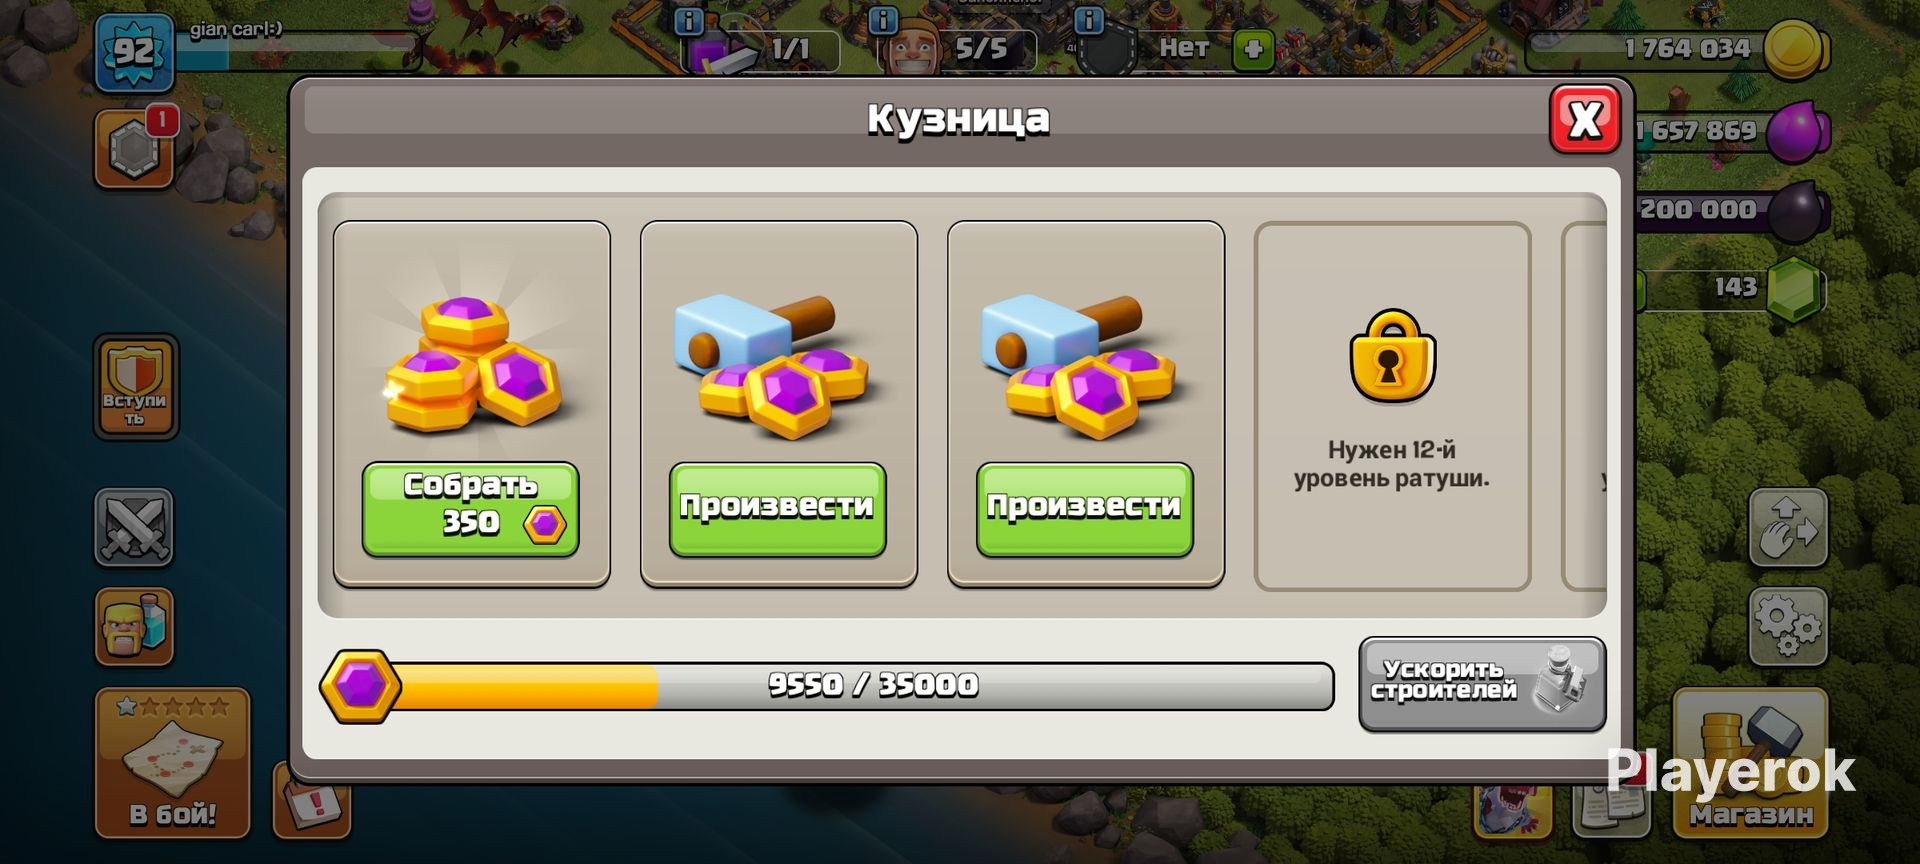Add shield with green plus button
This screenshot has width=1920, height=864.
pos(1253,49)
